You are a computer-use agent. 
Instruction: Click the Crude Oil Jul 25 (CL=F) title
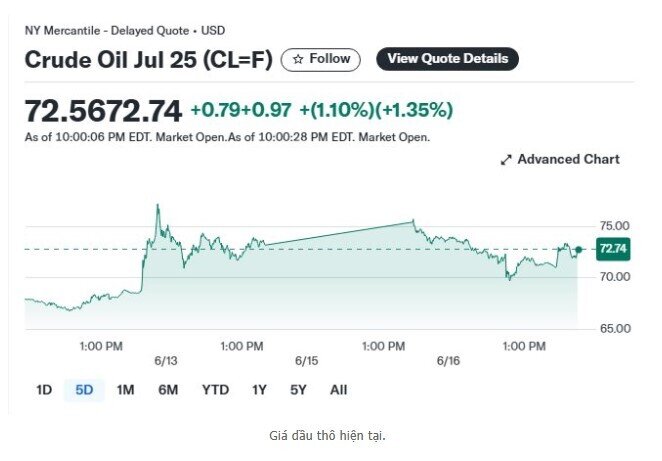149,60
